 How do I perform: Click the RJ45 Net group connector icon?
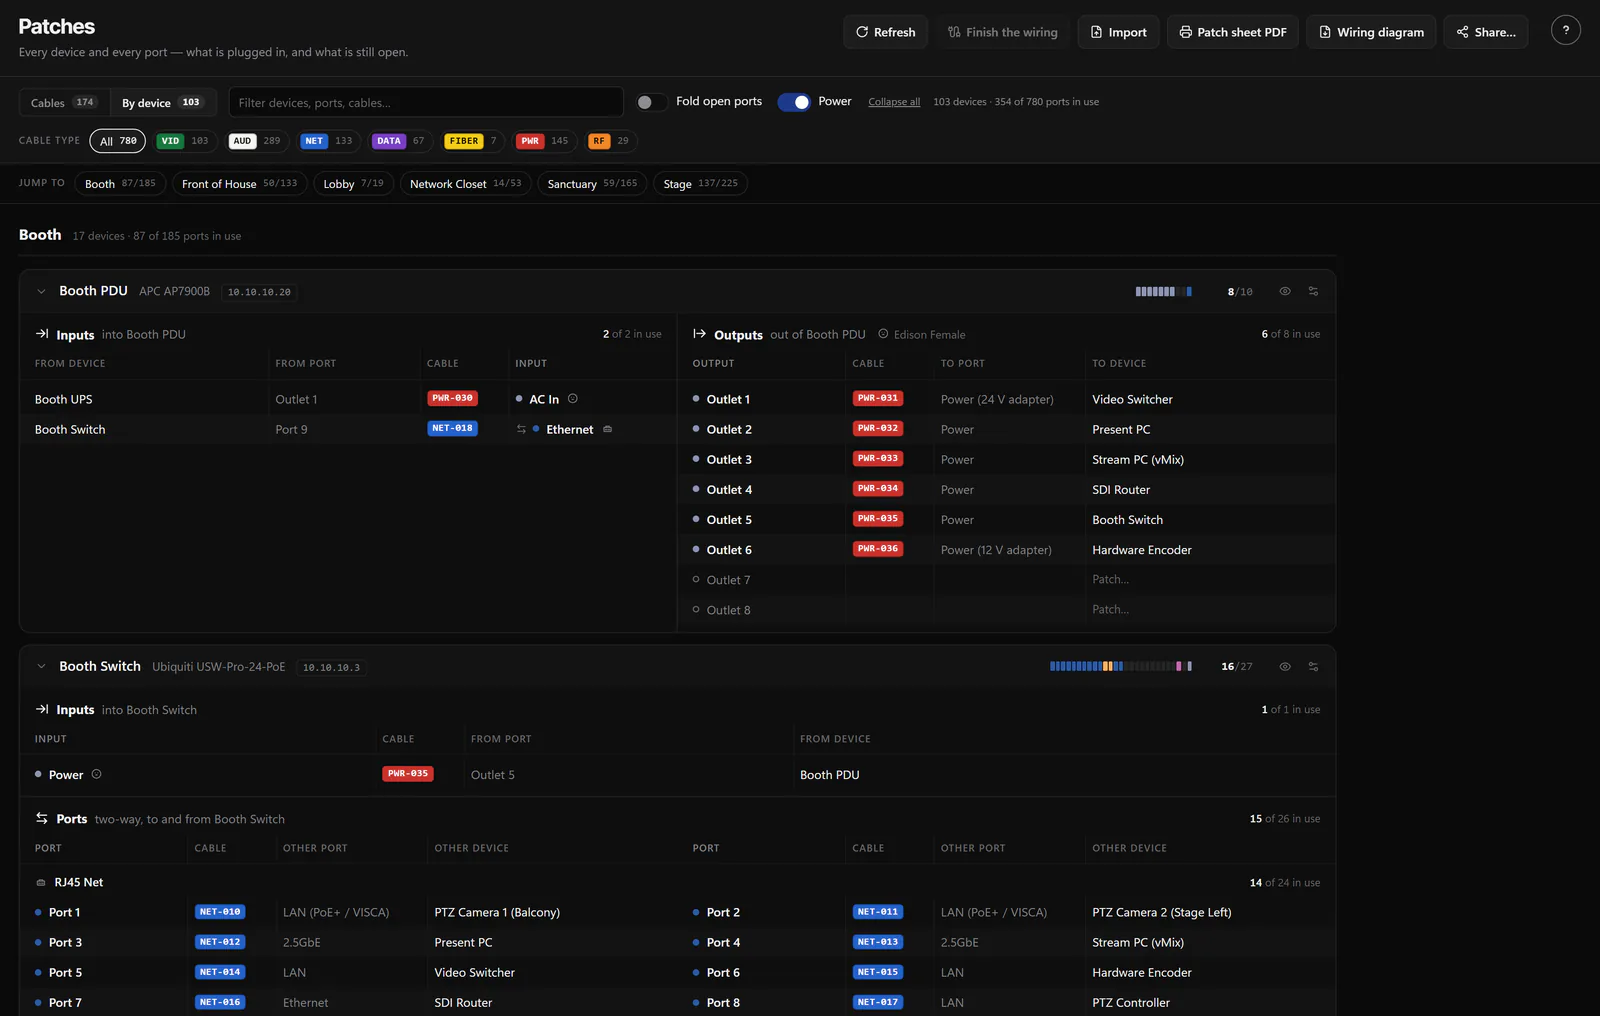pos(41,882)
